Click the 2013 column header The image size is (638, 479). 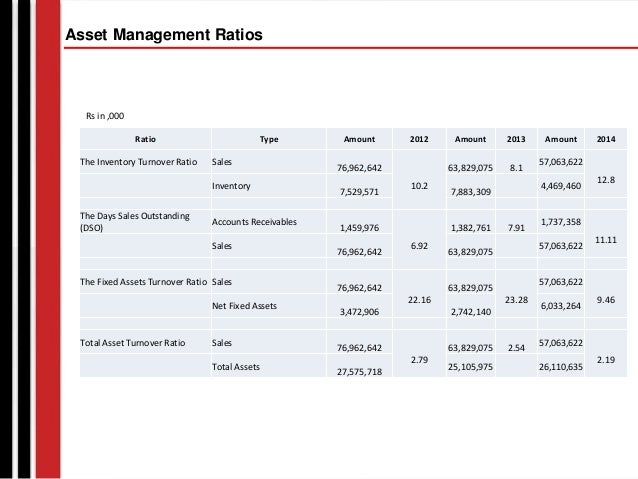click(x=516, y=139)
